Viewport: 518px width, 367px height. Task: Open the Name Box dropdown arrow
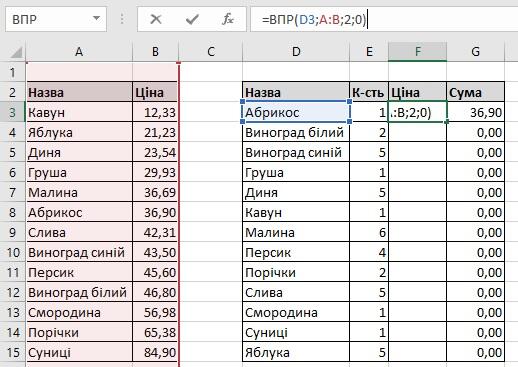[x=96, y=18]
